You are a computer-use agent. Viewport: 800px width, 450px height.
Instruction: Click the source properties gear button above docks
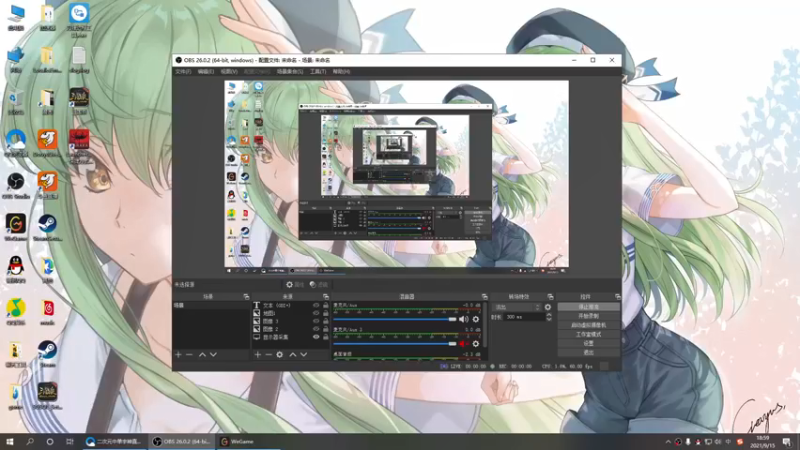pyautogui.click(x=295, y=285)
